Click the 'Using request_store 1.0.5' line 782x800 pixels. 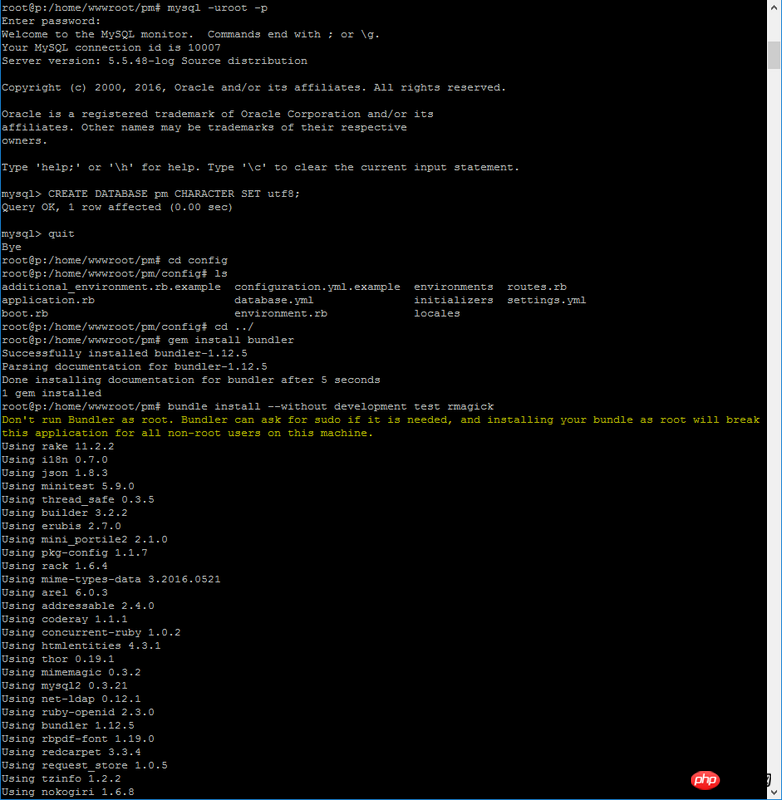[85, 765]
